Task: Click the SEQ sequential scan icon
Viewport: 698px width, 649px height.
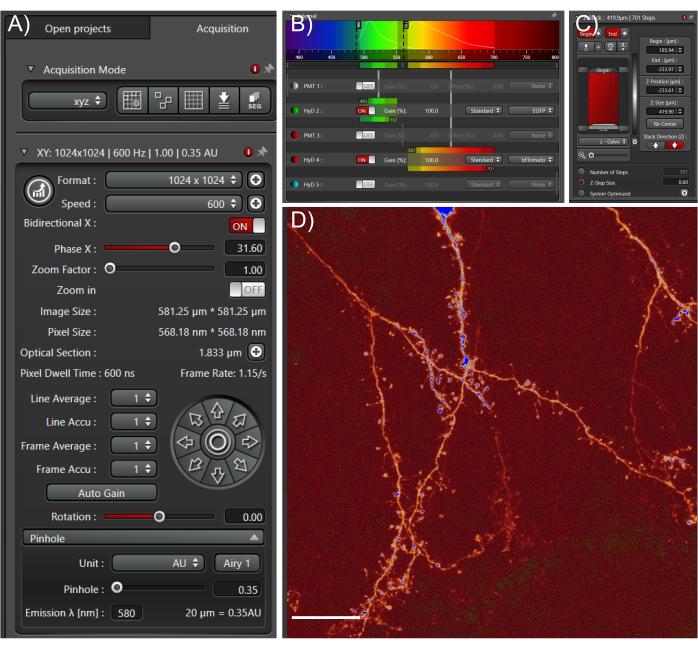Action: tap(254, 101)
